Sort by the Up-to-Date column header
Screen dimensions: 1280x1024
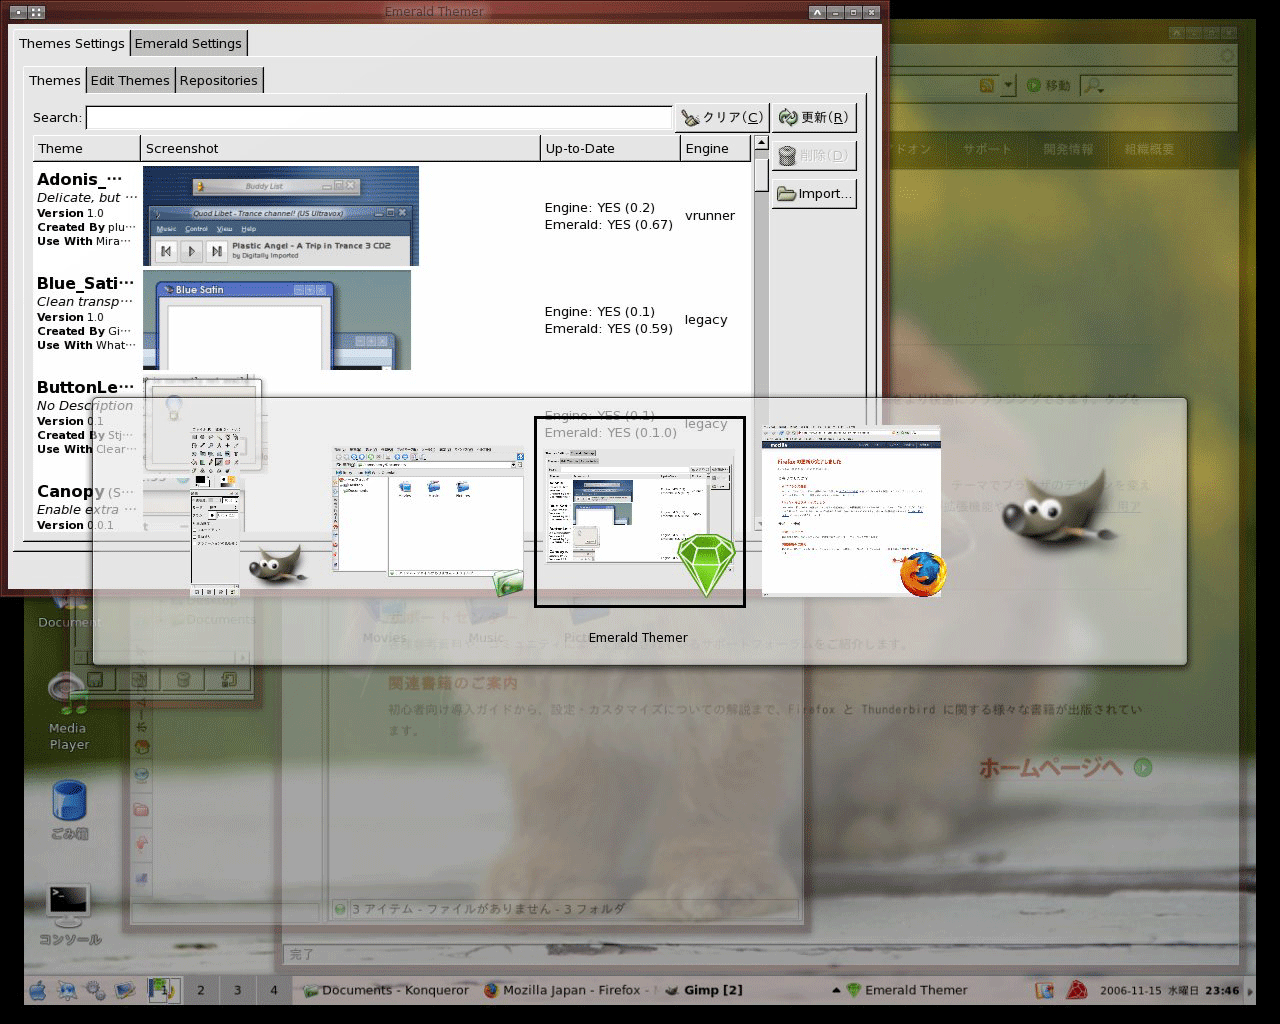[610, 148]
